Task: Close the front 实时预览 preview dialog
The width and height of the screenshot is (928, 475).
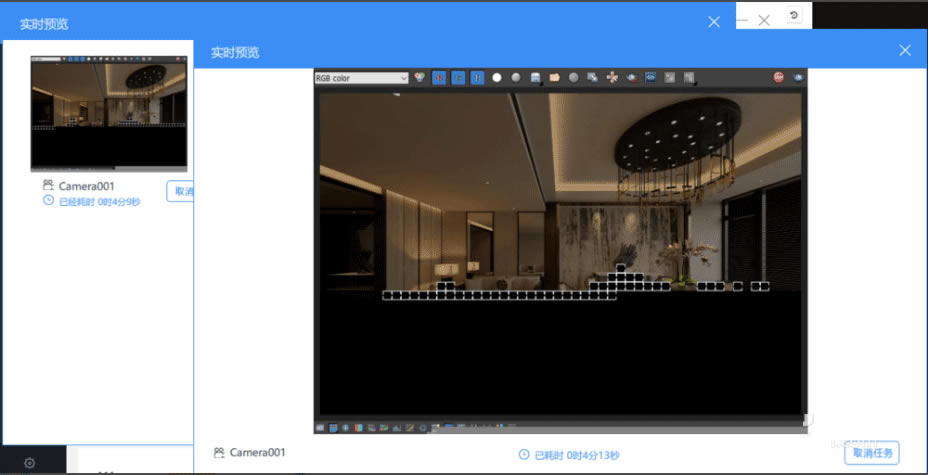Action: click(905, 50)
